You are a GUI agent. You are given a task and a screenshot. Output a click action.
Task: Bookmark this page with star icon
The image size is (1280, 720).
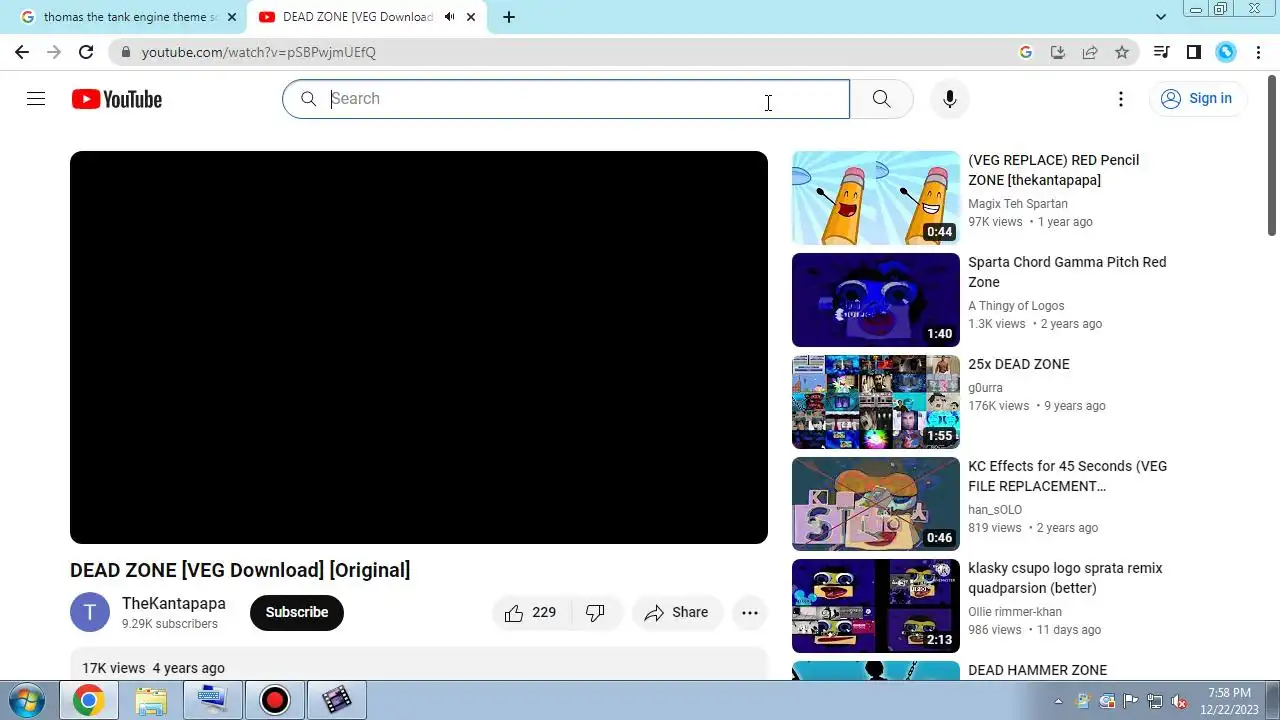[x=1122, y=52]
